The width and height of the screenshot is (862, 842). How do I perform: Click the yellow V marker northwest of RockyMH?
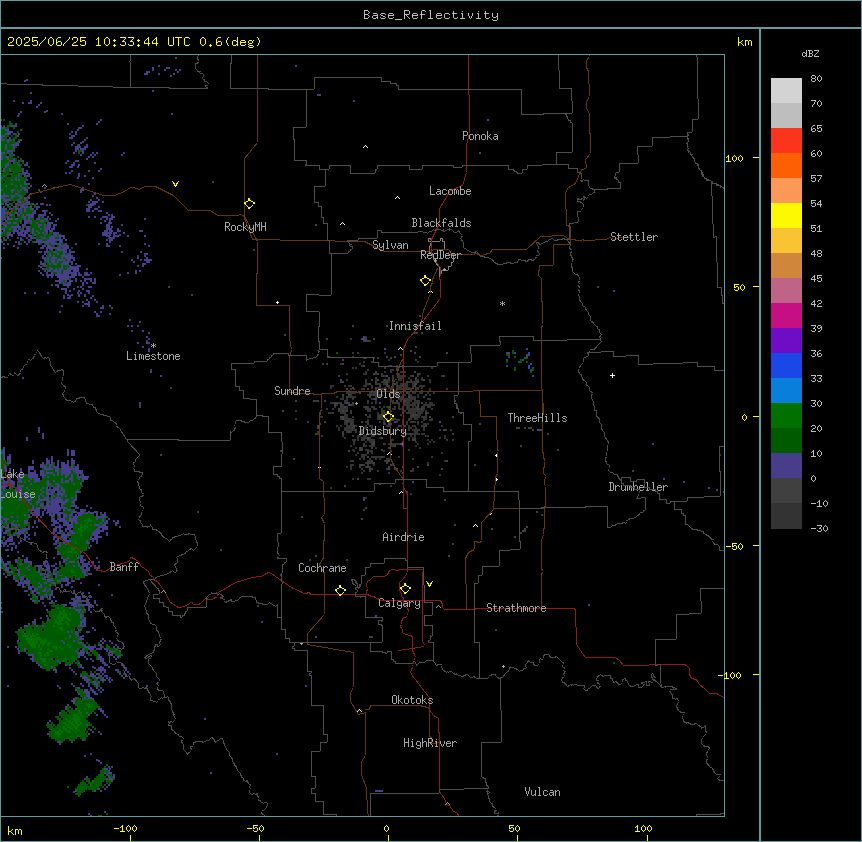click(x=175, y=184)
